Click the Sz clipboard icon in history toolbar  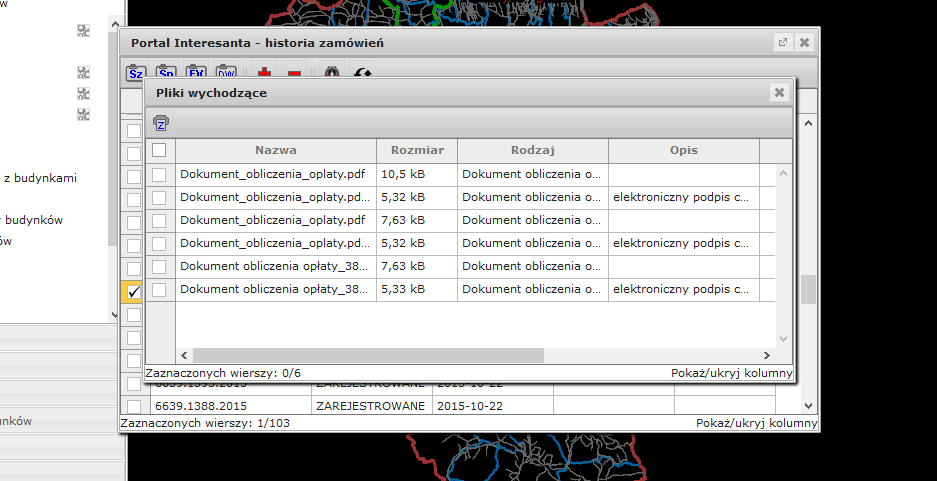136,73
